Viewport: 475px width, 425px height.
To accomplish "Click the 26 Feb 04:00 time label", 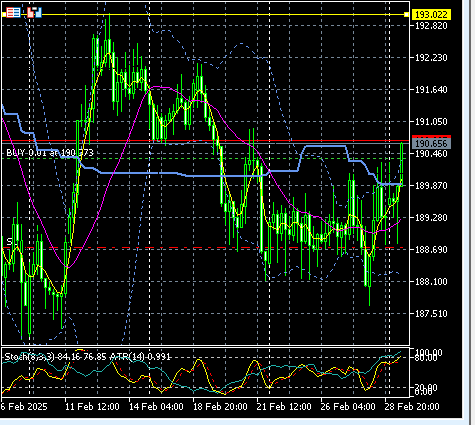I will pyautogui.click(x=348, y=407).
